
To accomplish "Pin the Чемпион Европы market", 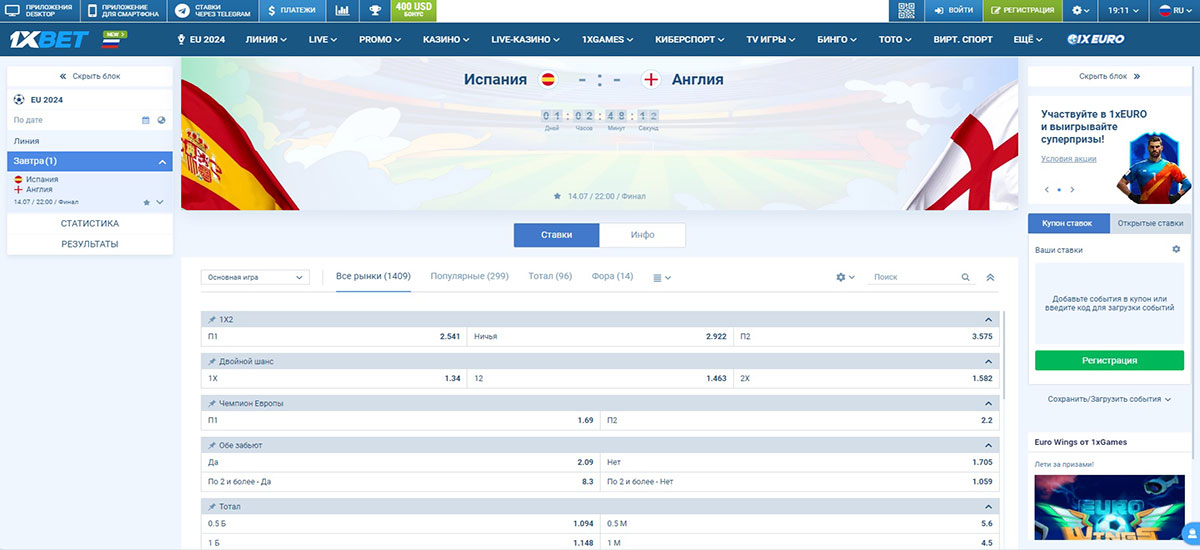I will tap(211, 403).
